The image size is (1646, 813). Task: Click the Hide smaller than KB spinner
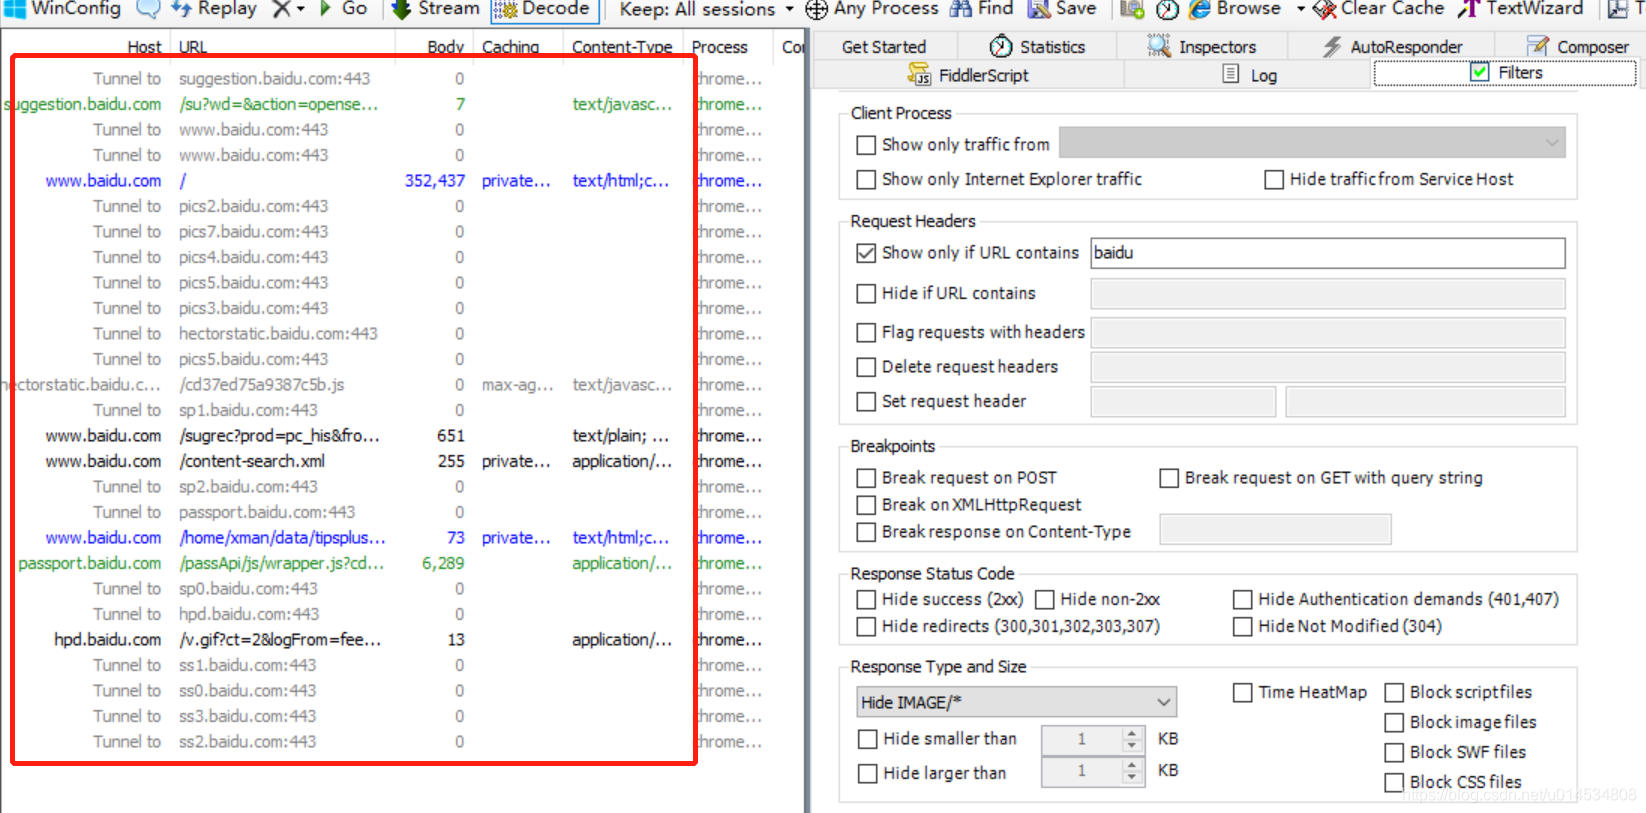[x=1131, y=740]
